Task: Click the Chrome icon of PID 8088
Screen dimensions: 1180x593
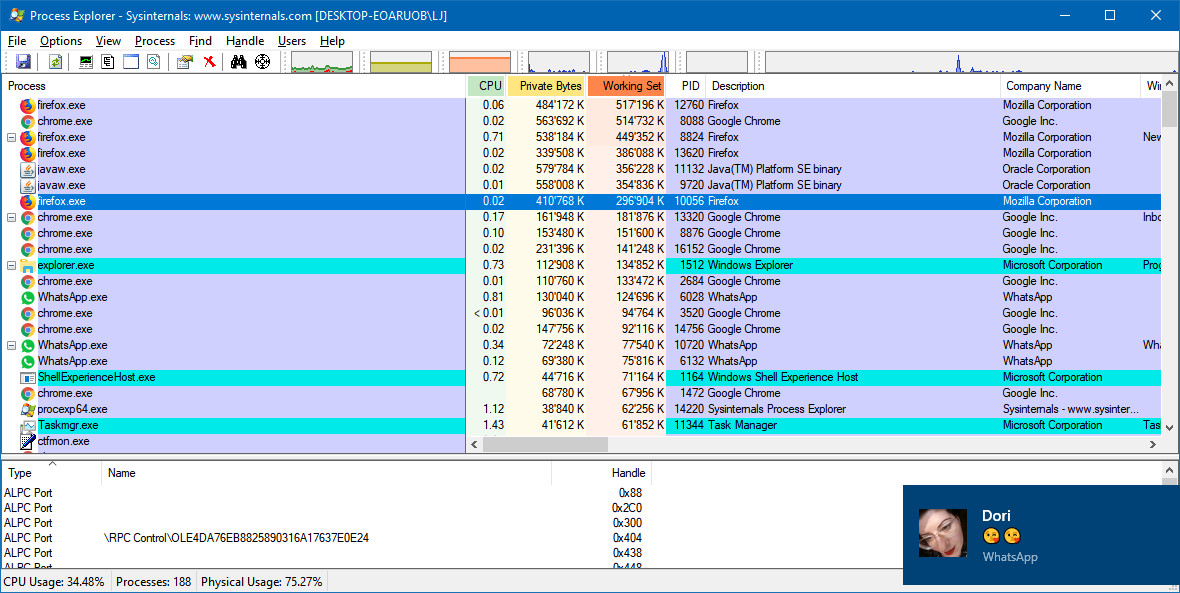Action: tap(28, 121)
